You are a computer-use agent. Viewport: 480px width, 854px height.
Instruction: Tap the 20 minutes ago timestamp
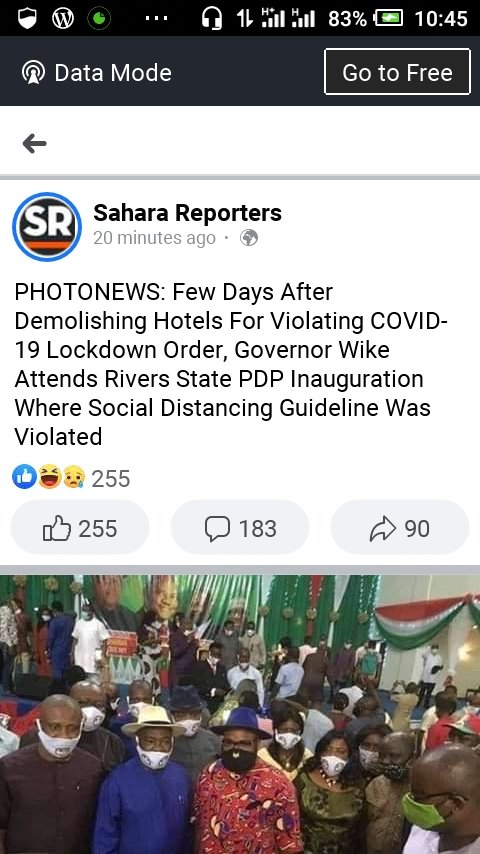click(154, 238)
